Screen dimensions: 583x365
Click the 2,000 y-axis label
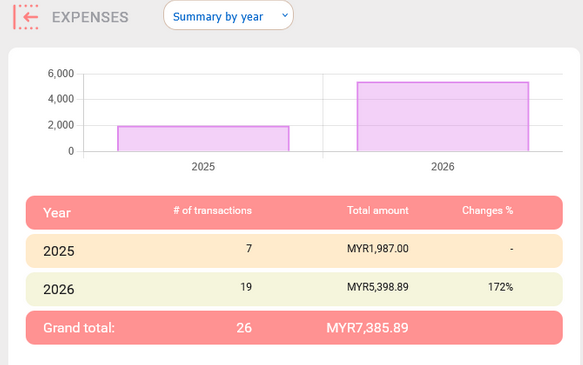click(61, 125)
